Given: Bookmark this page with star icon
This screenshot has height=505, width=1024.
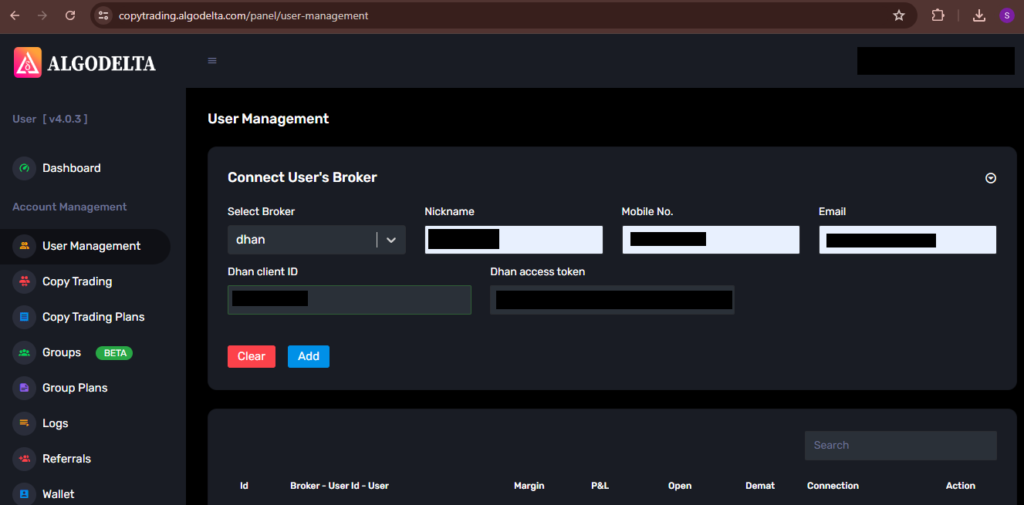Looking at the screenshot, I should (x=898, y=16).
